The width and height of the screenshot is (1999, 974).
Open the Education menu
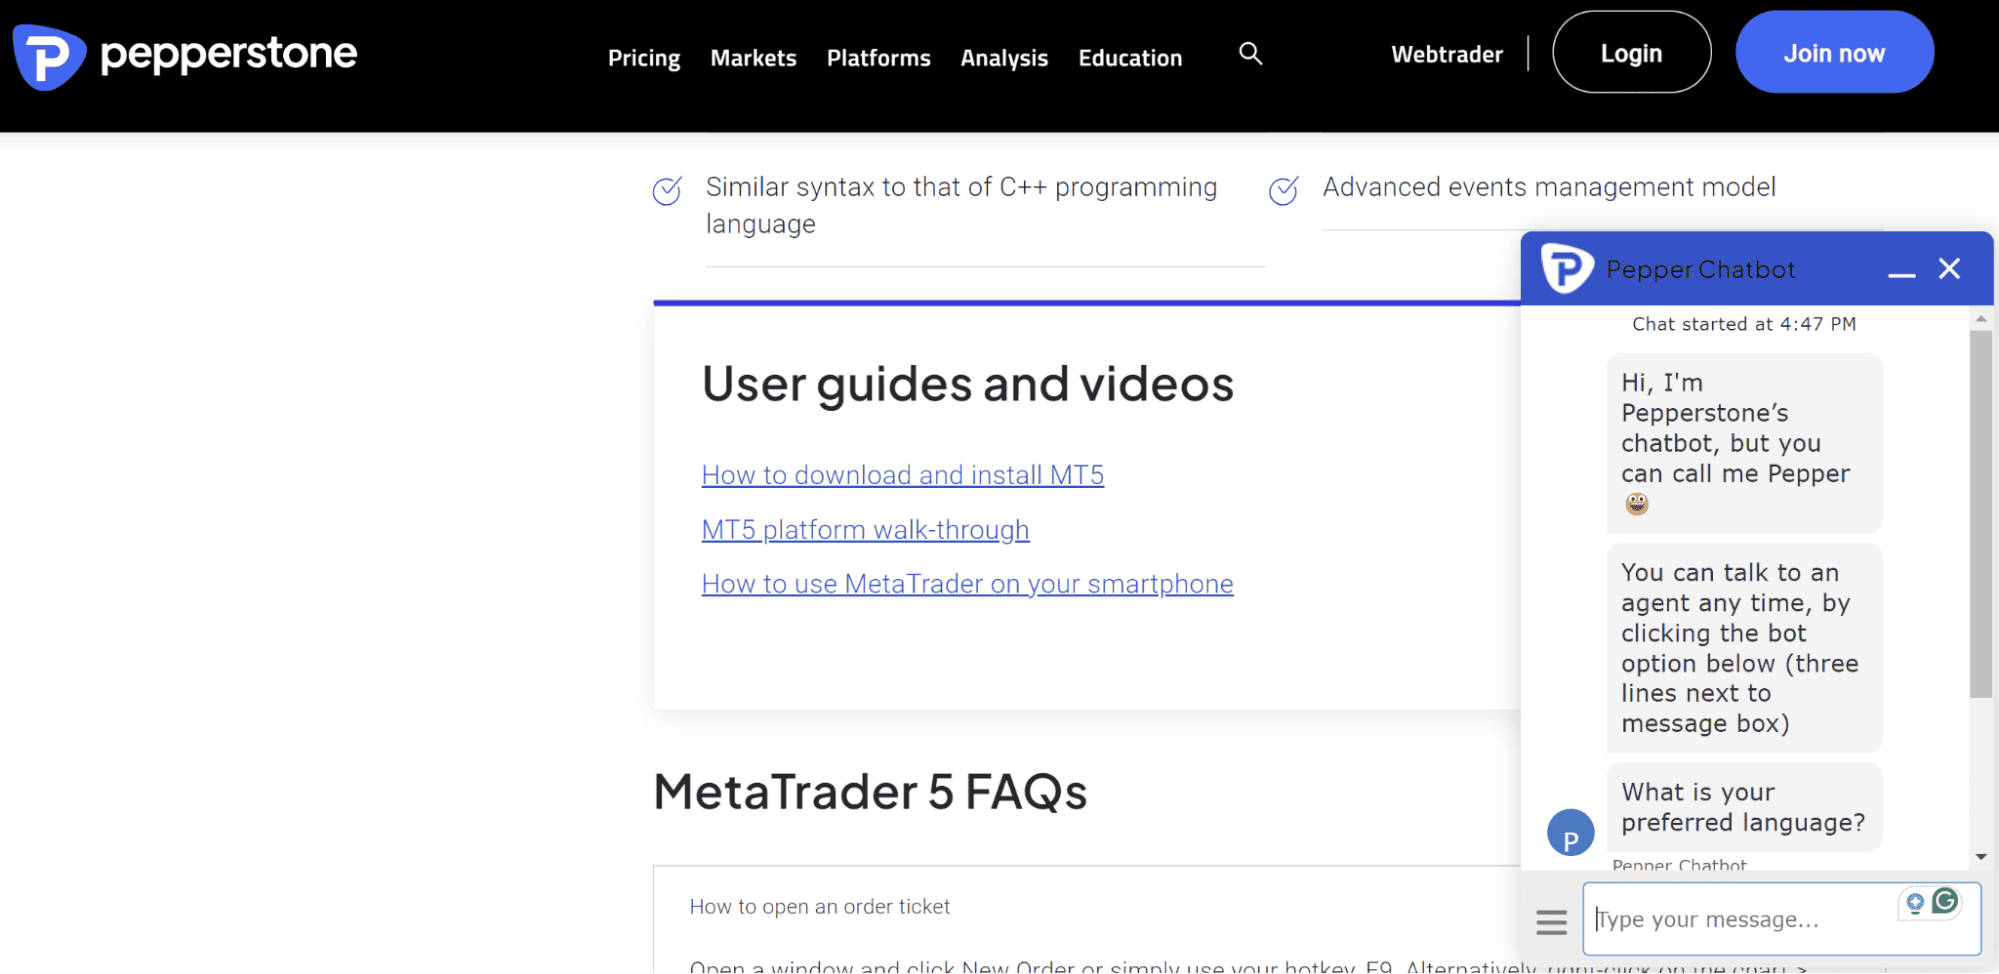click(x=1130, y=58)
